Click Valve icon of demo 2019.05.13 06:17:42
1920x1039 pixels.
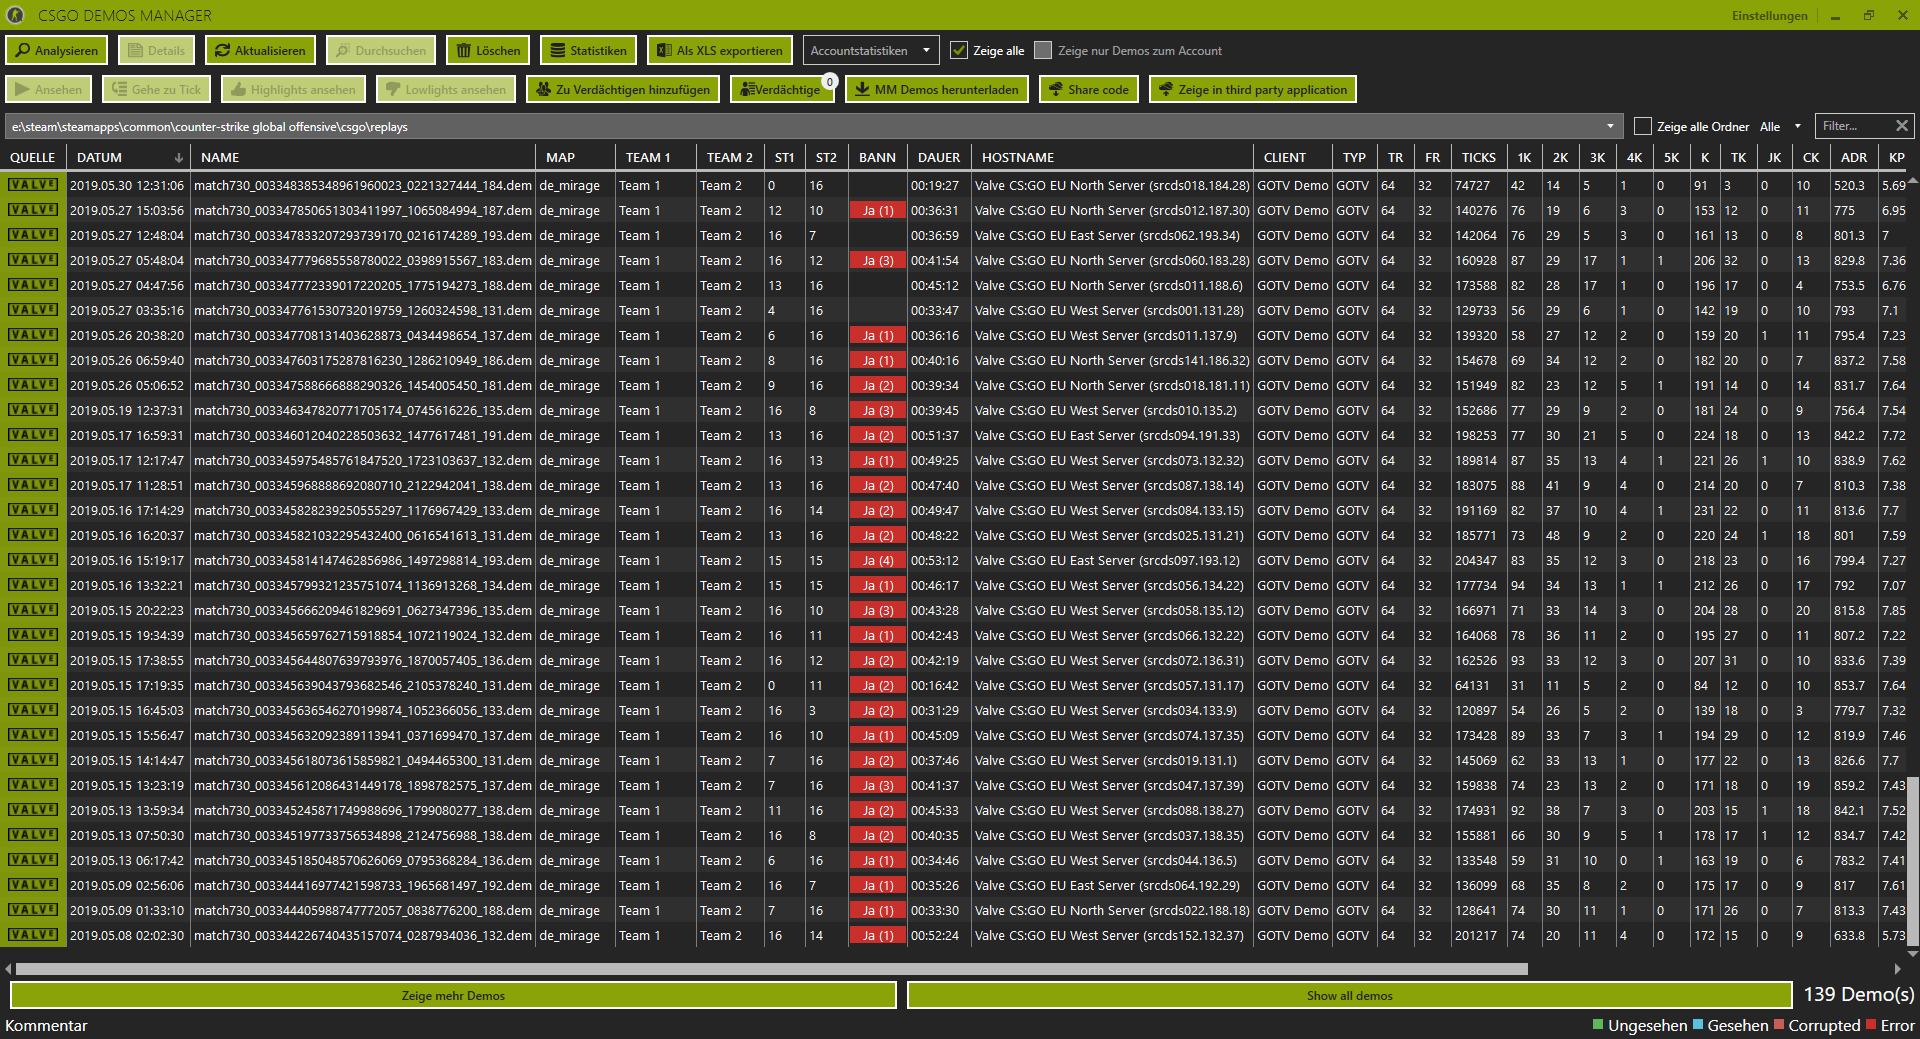(x=33, y=860)
